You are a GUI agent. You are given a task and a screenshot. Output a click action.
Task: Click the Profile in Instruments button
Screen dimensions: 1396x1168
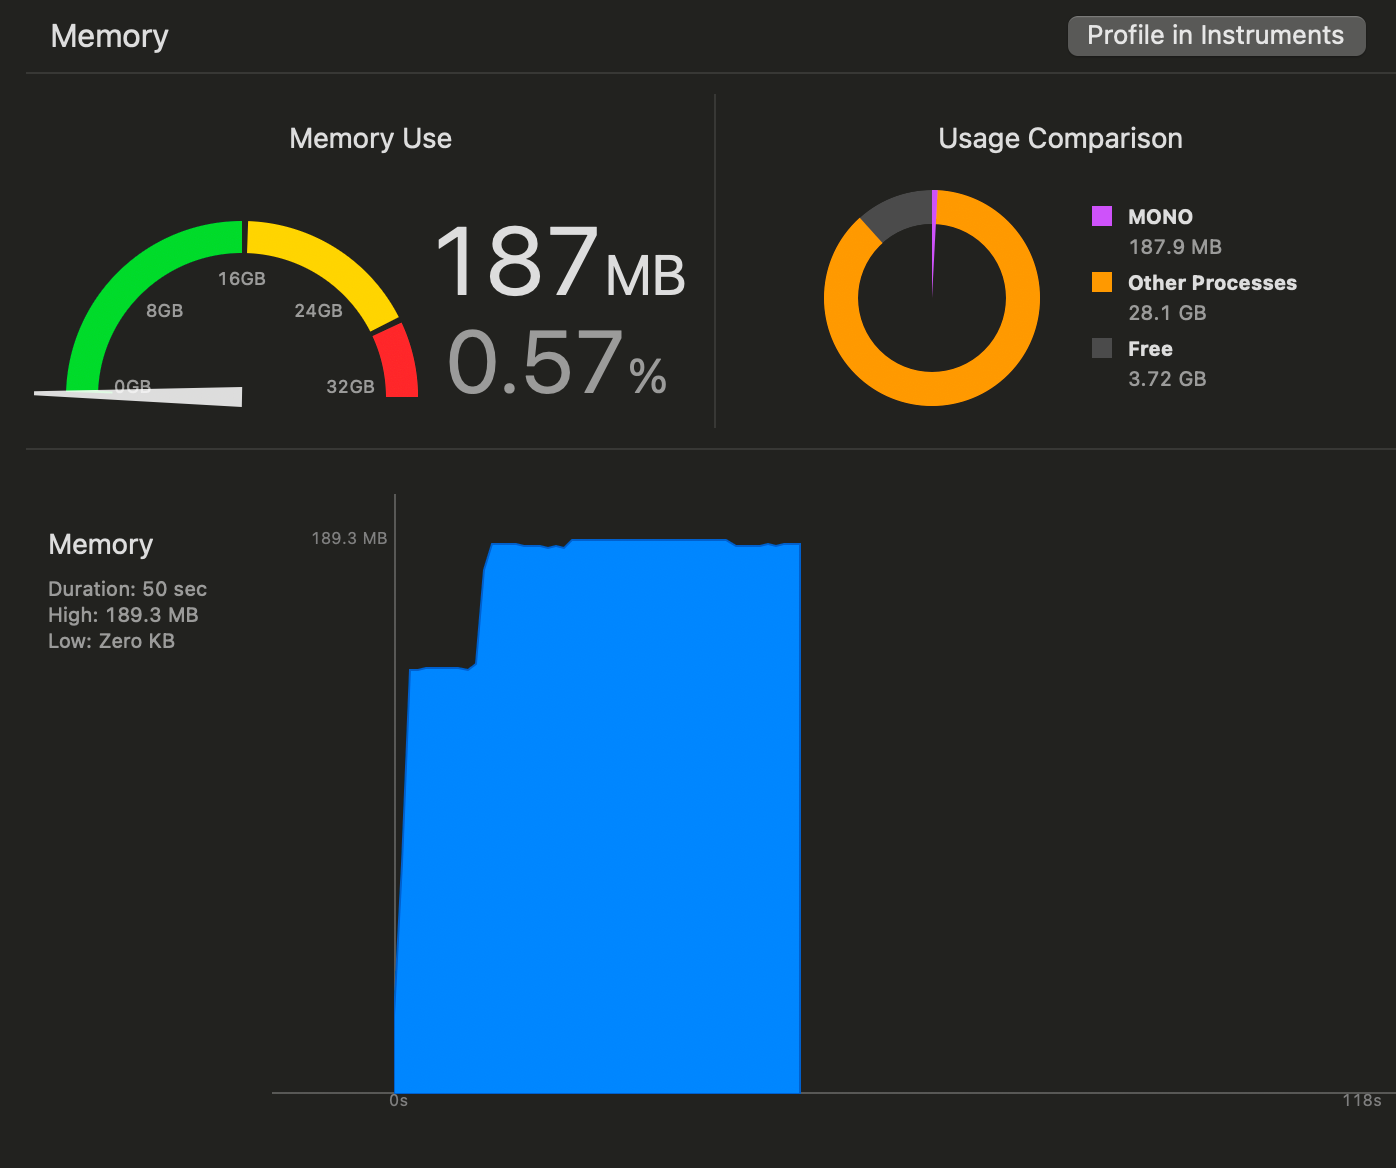coord(1215,36)
